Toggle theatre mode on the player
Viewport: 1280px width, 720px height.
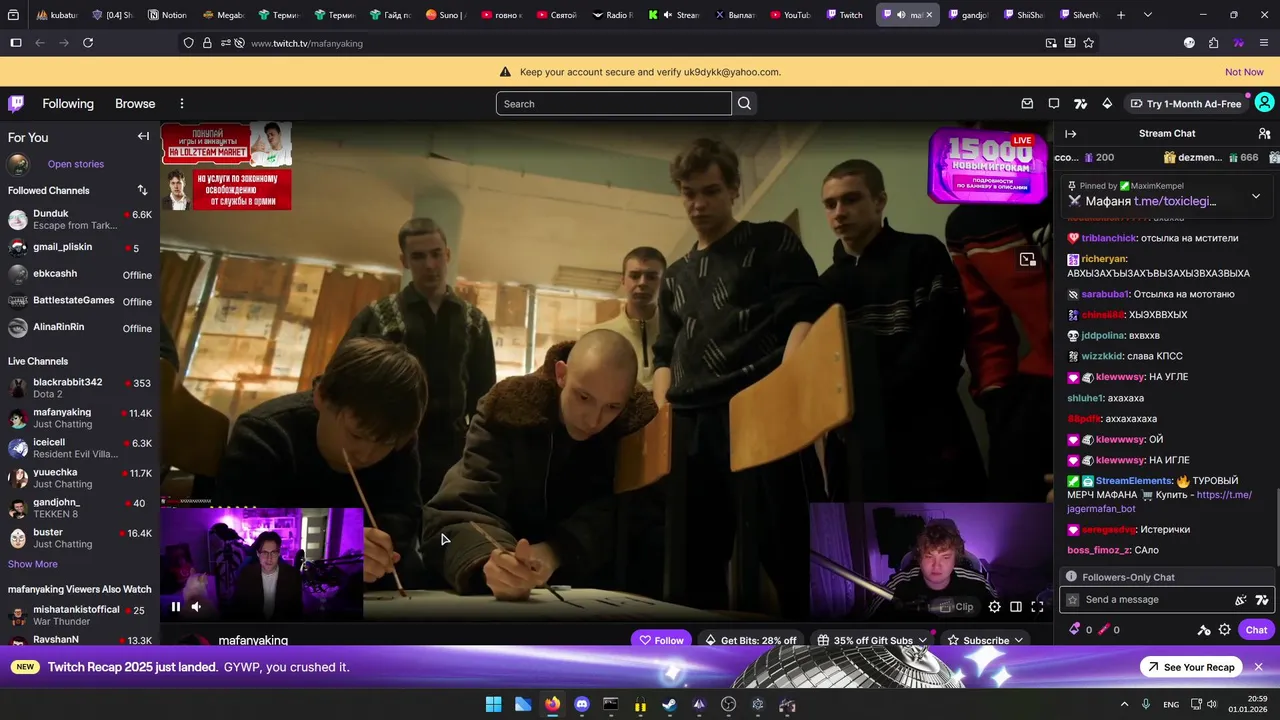[x=1015, y=606]
